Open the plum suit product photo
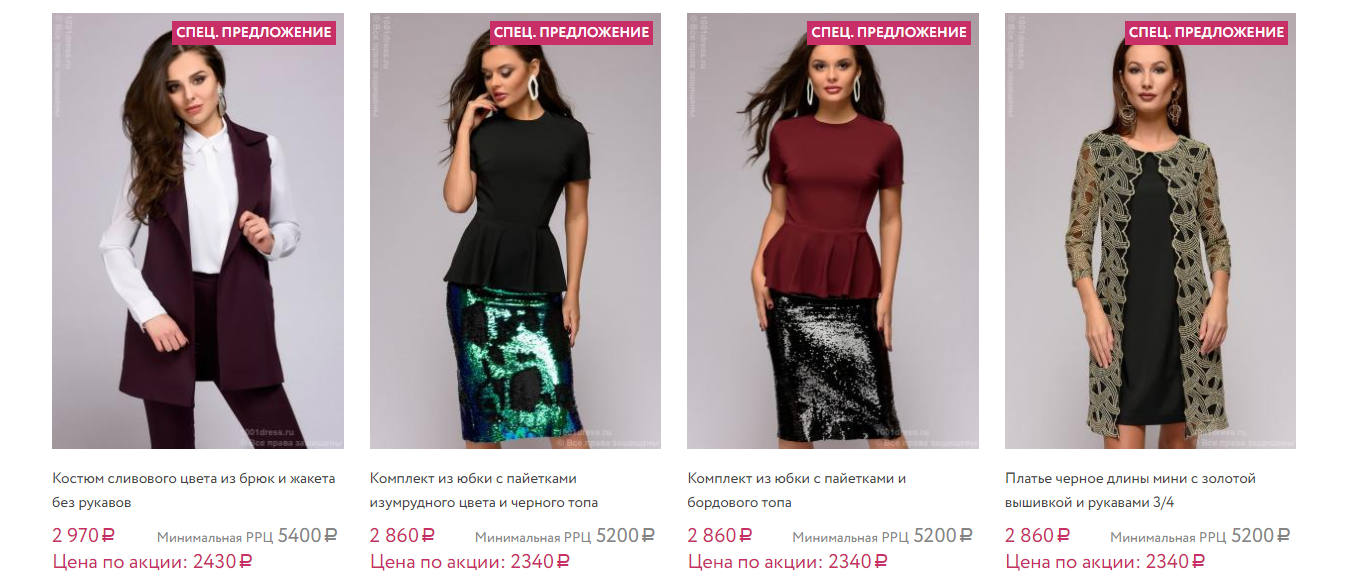 (x=198, y=231)
